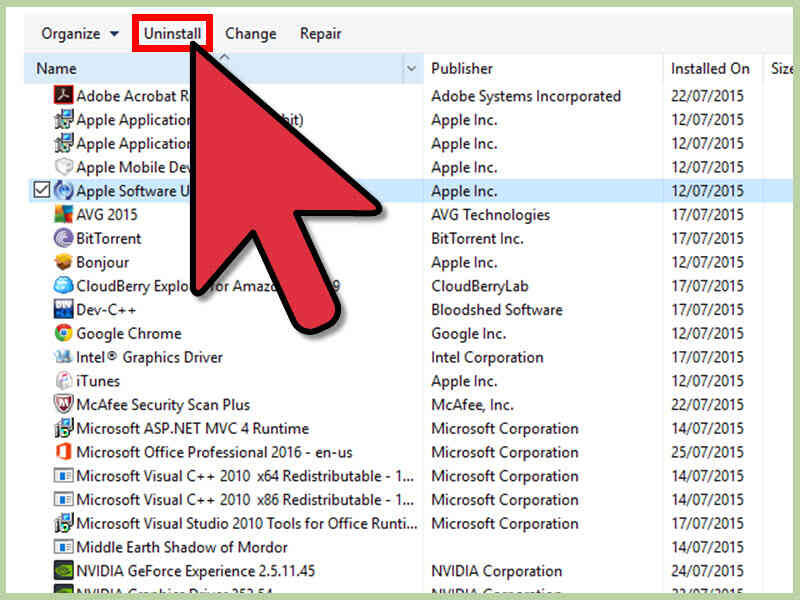Image resolution: width=800 pixels, height=600 pixels.
Task: Select the NVIDIA GeForce Experience 2.5.11.45 name
Action: (x=196, y=571)
